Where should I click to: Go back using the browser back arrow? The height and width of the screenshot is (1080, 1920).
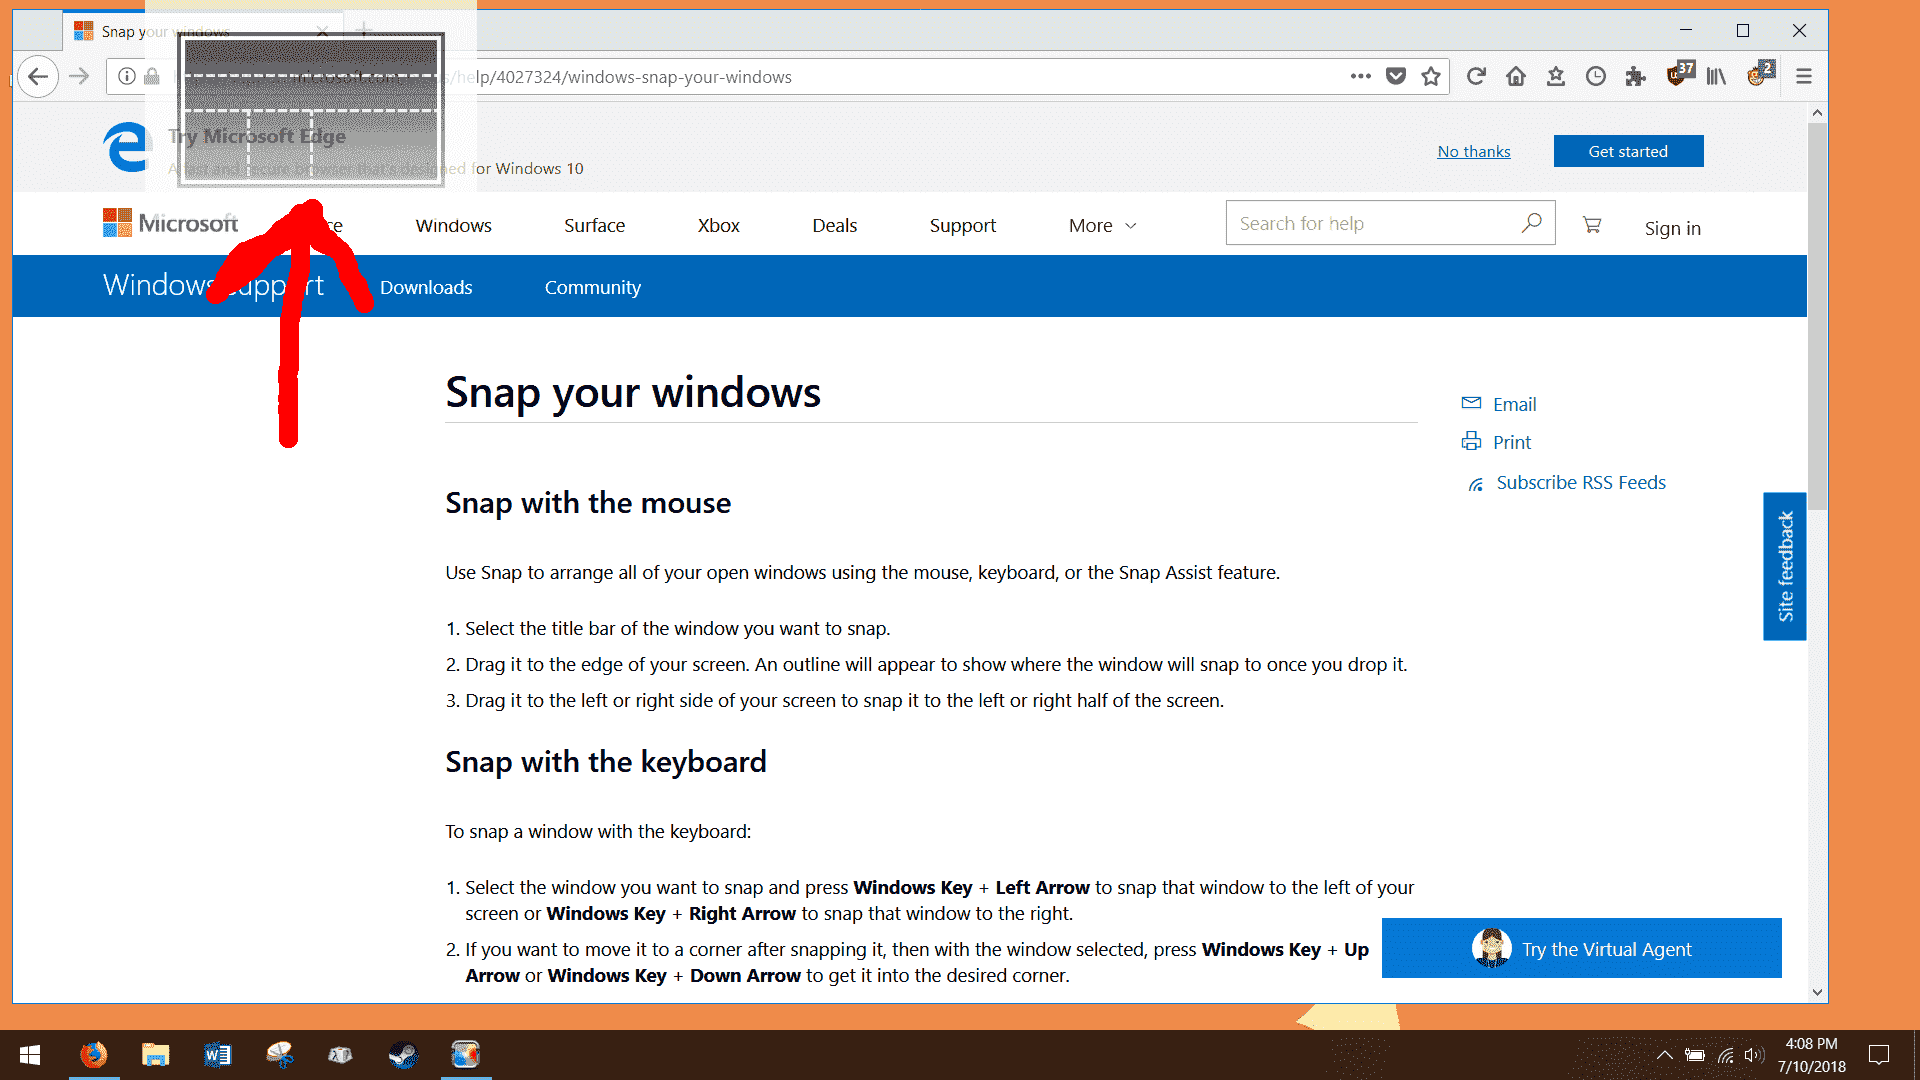[x=38, y=76]
